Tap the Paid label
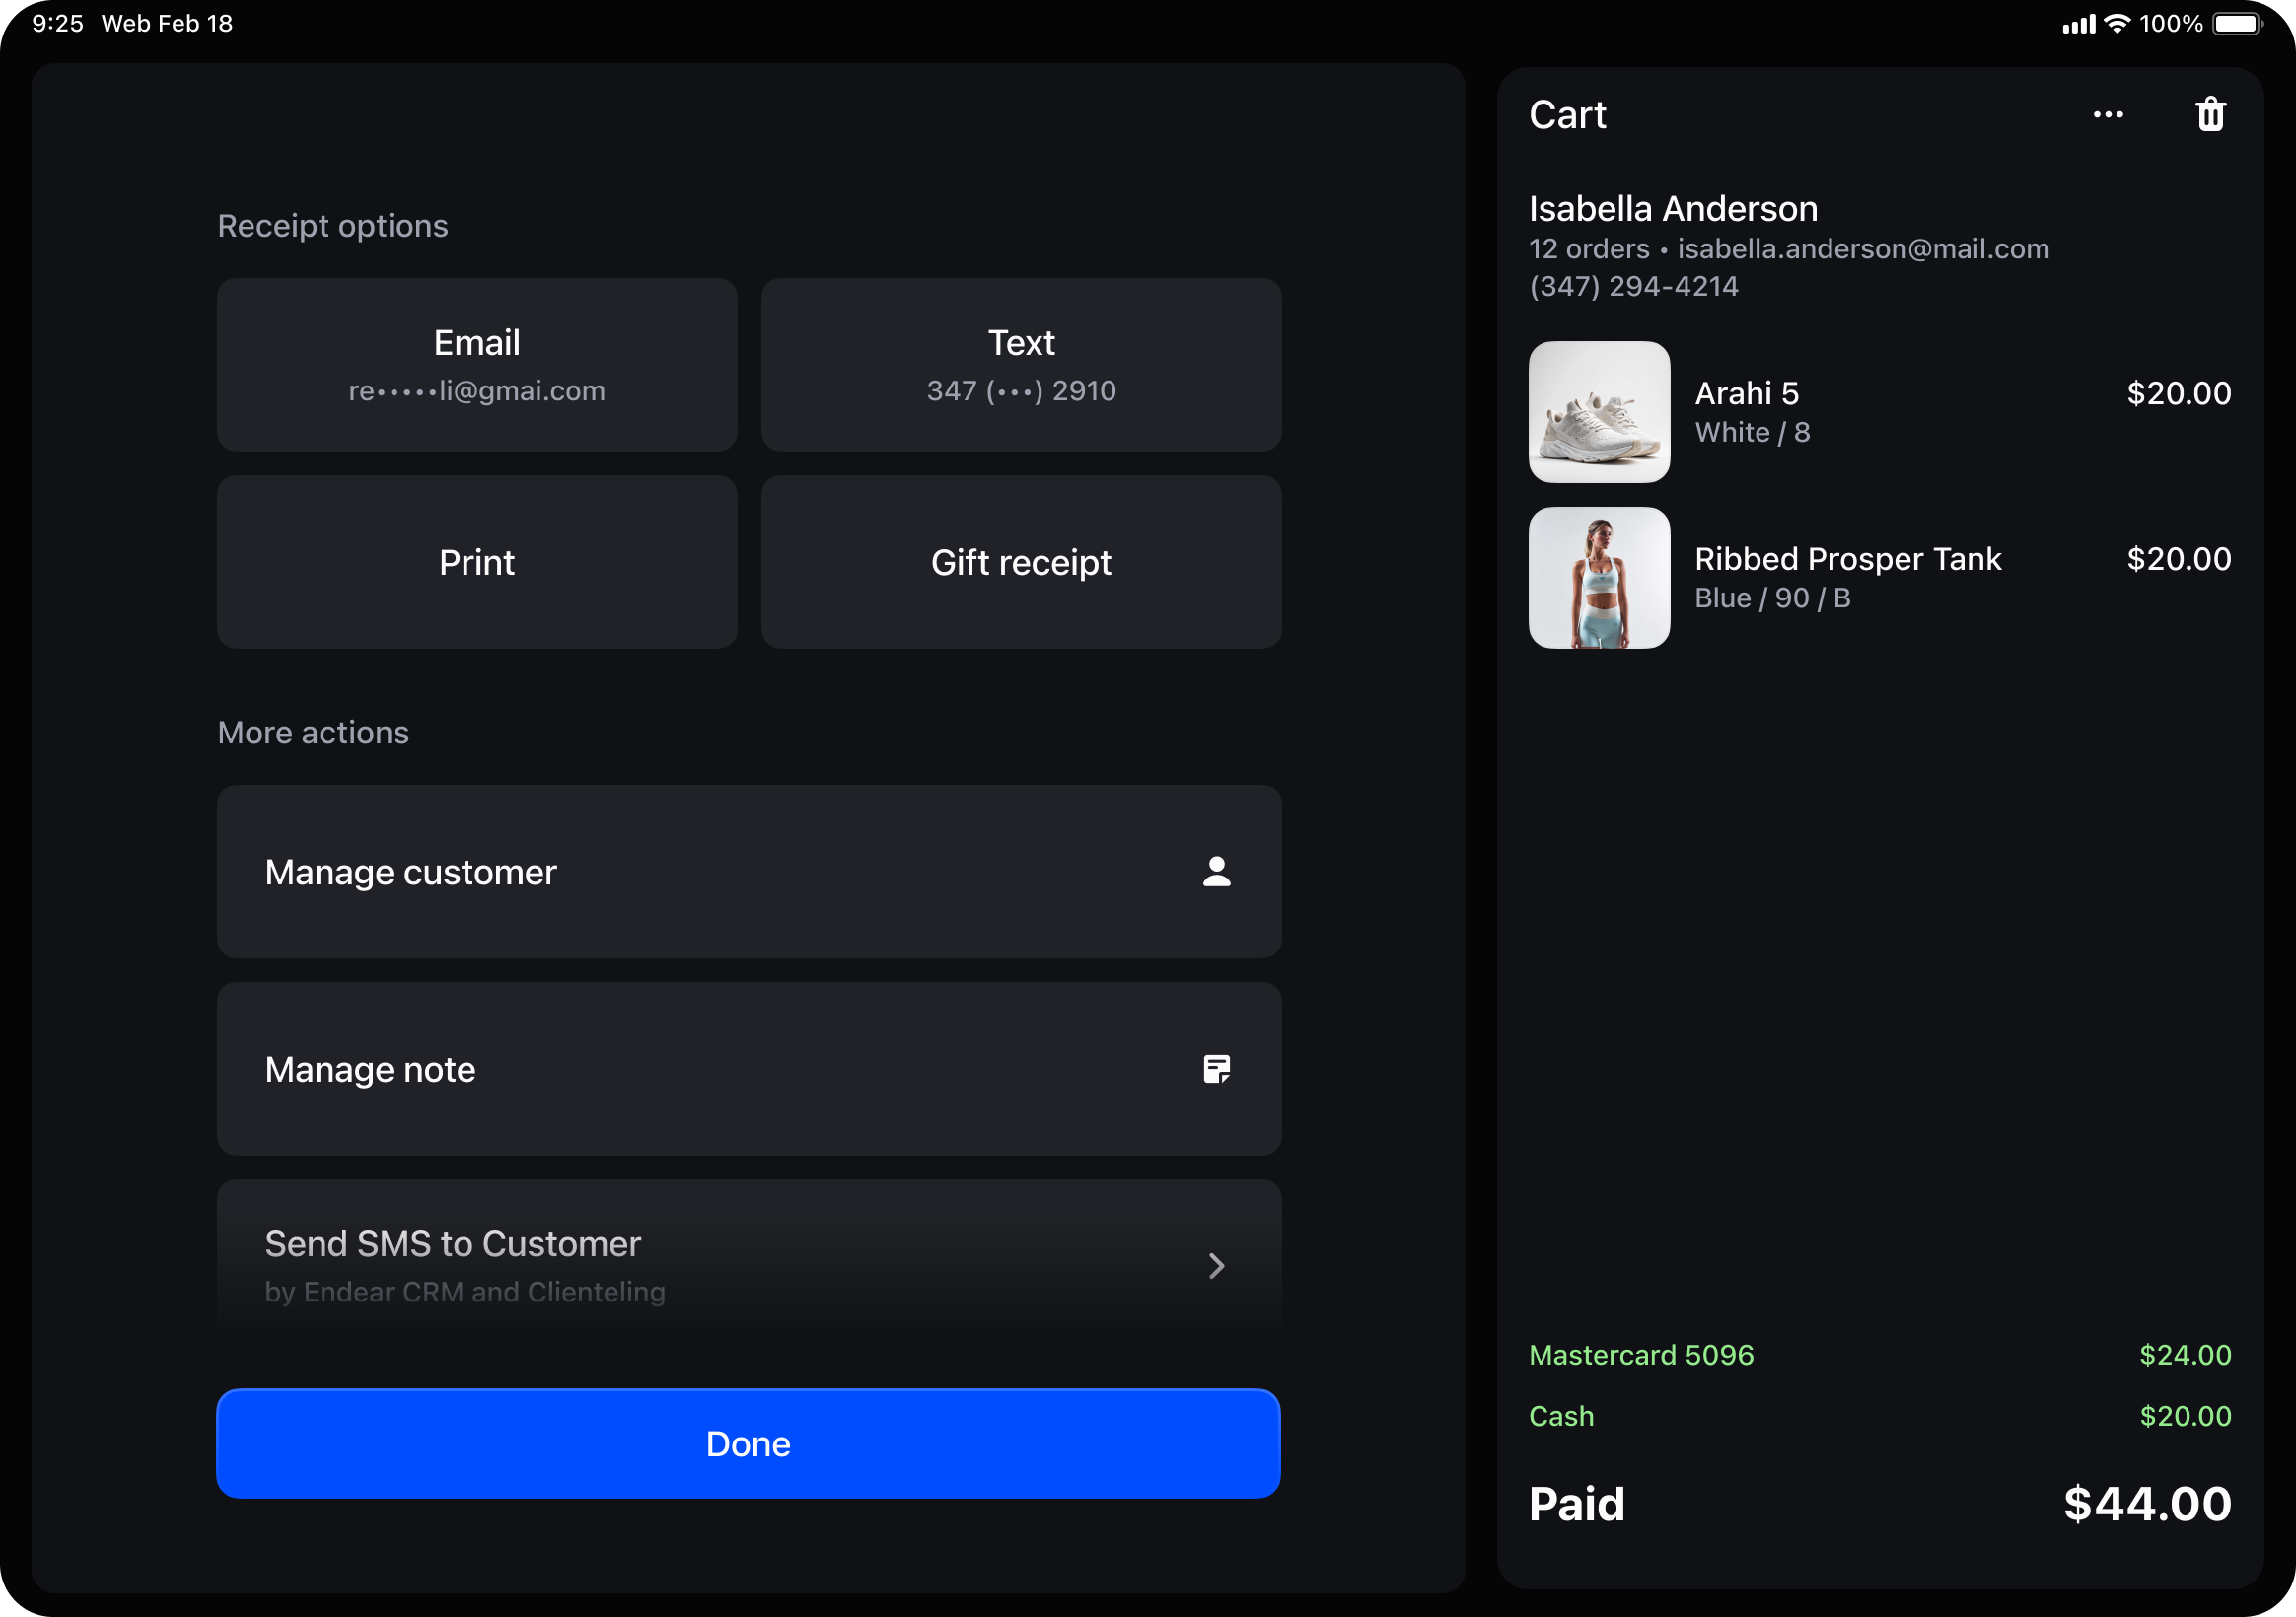The height and width of the screenshot is (1617, 2296). click(1576, 1503)
